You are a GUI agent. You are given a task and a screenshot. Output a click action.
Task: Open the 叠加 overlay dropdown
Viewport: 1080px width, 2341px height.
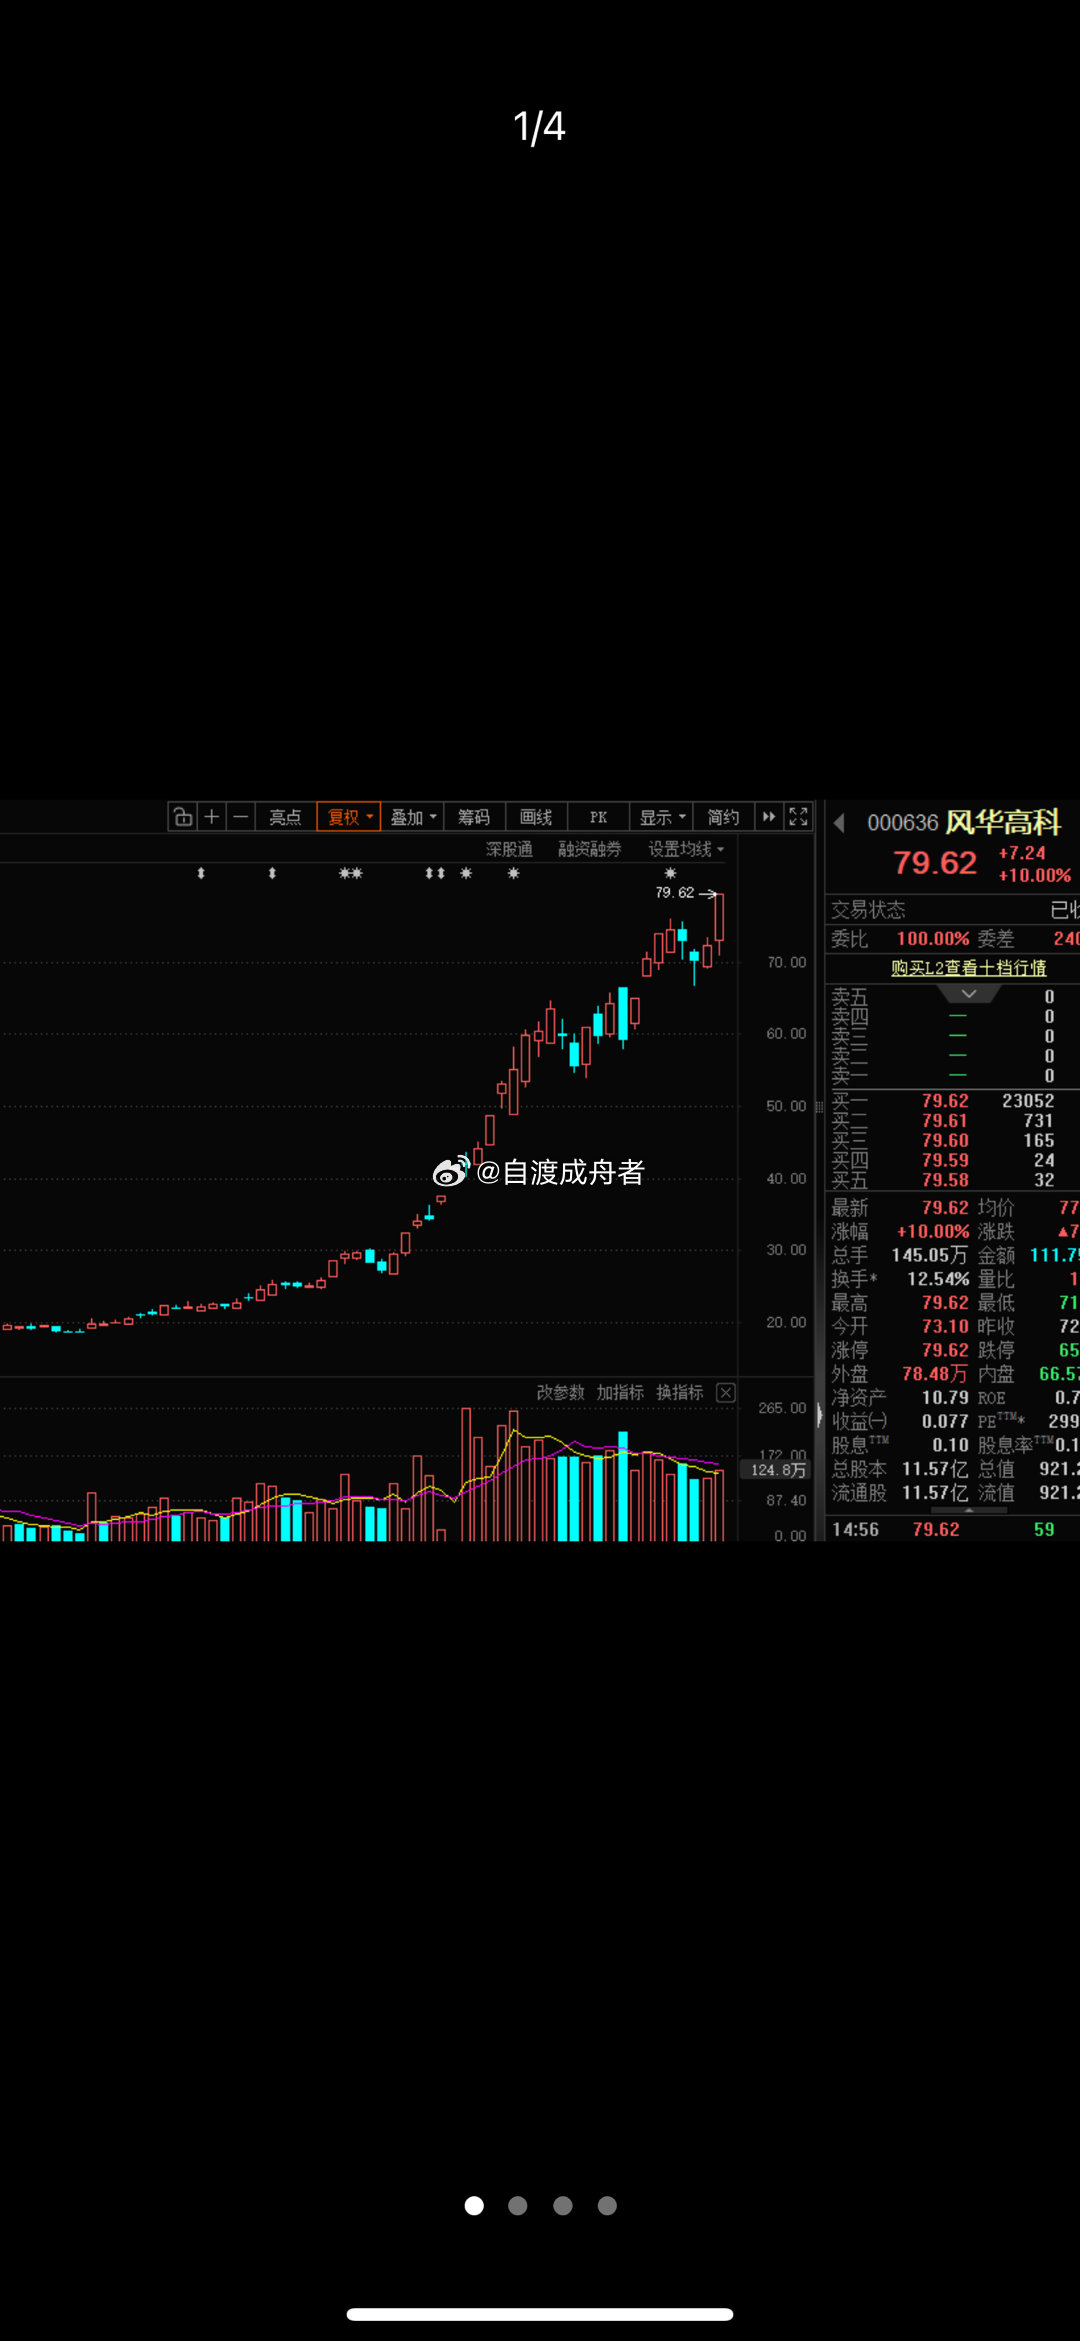tap(412, 817)
